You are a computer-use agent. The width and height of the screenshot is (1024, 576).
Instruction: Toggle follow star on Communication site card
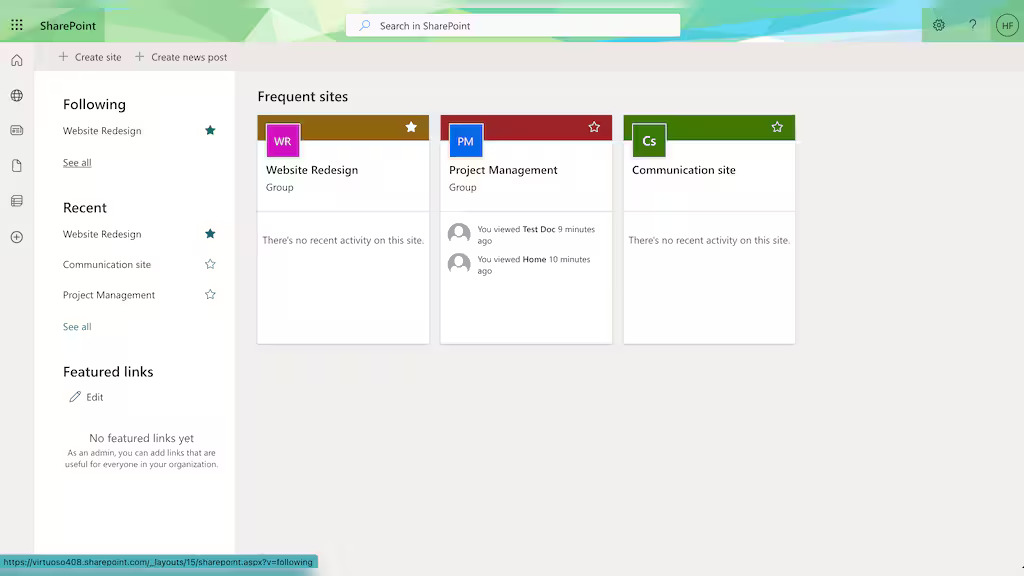[777, 127]
